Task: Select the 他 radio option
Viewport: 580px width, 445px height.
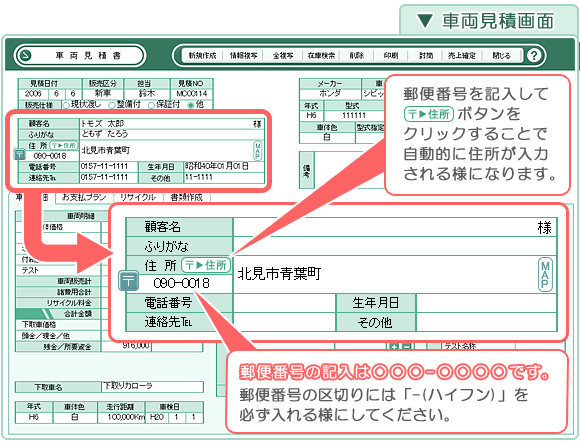Action: click(190, 105)
